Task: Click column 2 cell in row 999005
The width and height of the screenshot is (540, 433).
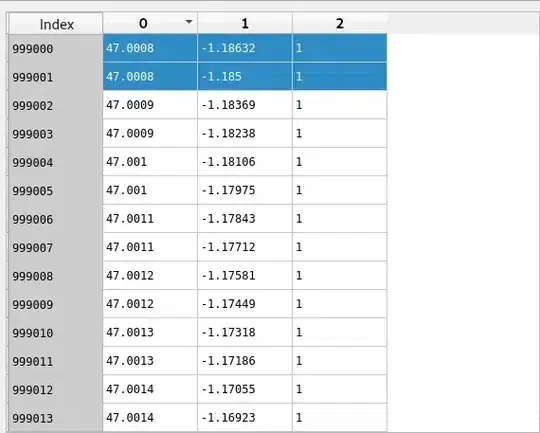Action: click(340, 190)
